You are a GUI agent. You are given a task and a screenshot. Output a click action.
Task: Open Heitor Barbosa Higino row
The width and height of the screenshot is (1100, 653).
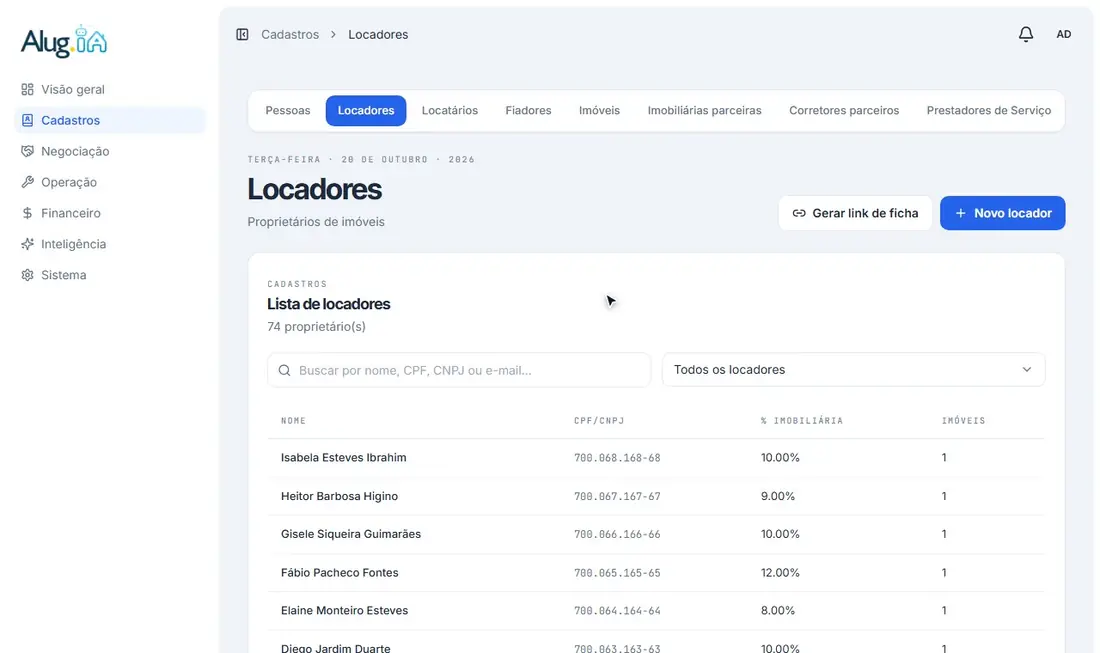[x=656, y=496]
